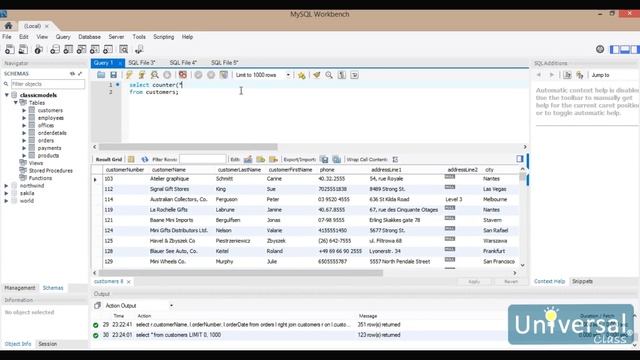Toggle the result side panel icon
This screenshot has width=640, height=360.
tap(520, 158)
